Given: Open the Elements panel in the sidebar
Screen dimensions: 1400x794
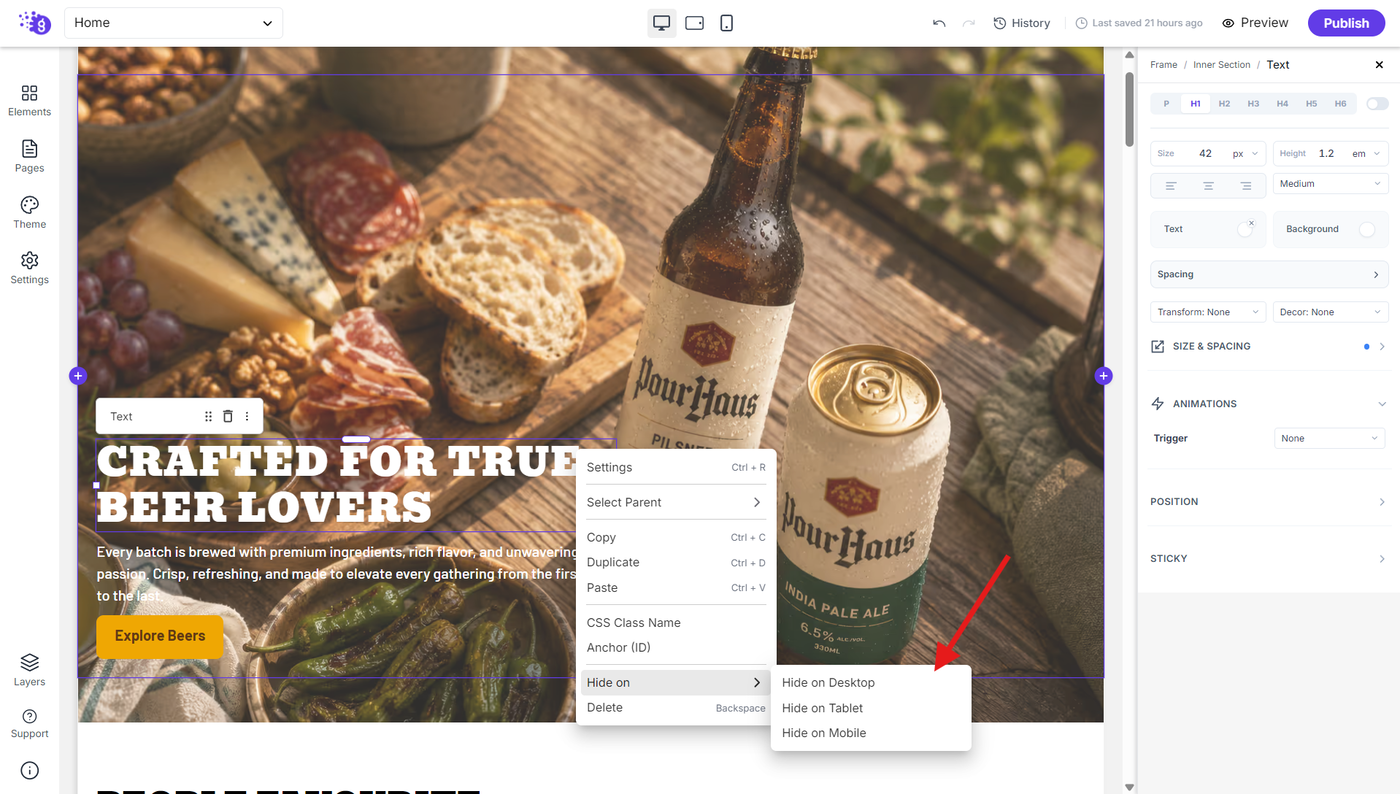Looking at the screenshot, I should (x=29, y=100).
